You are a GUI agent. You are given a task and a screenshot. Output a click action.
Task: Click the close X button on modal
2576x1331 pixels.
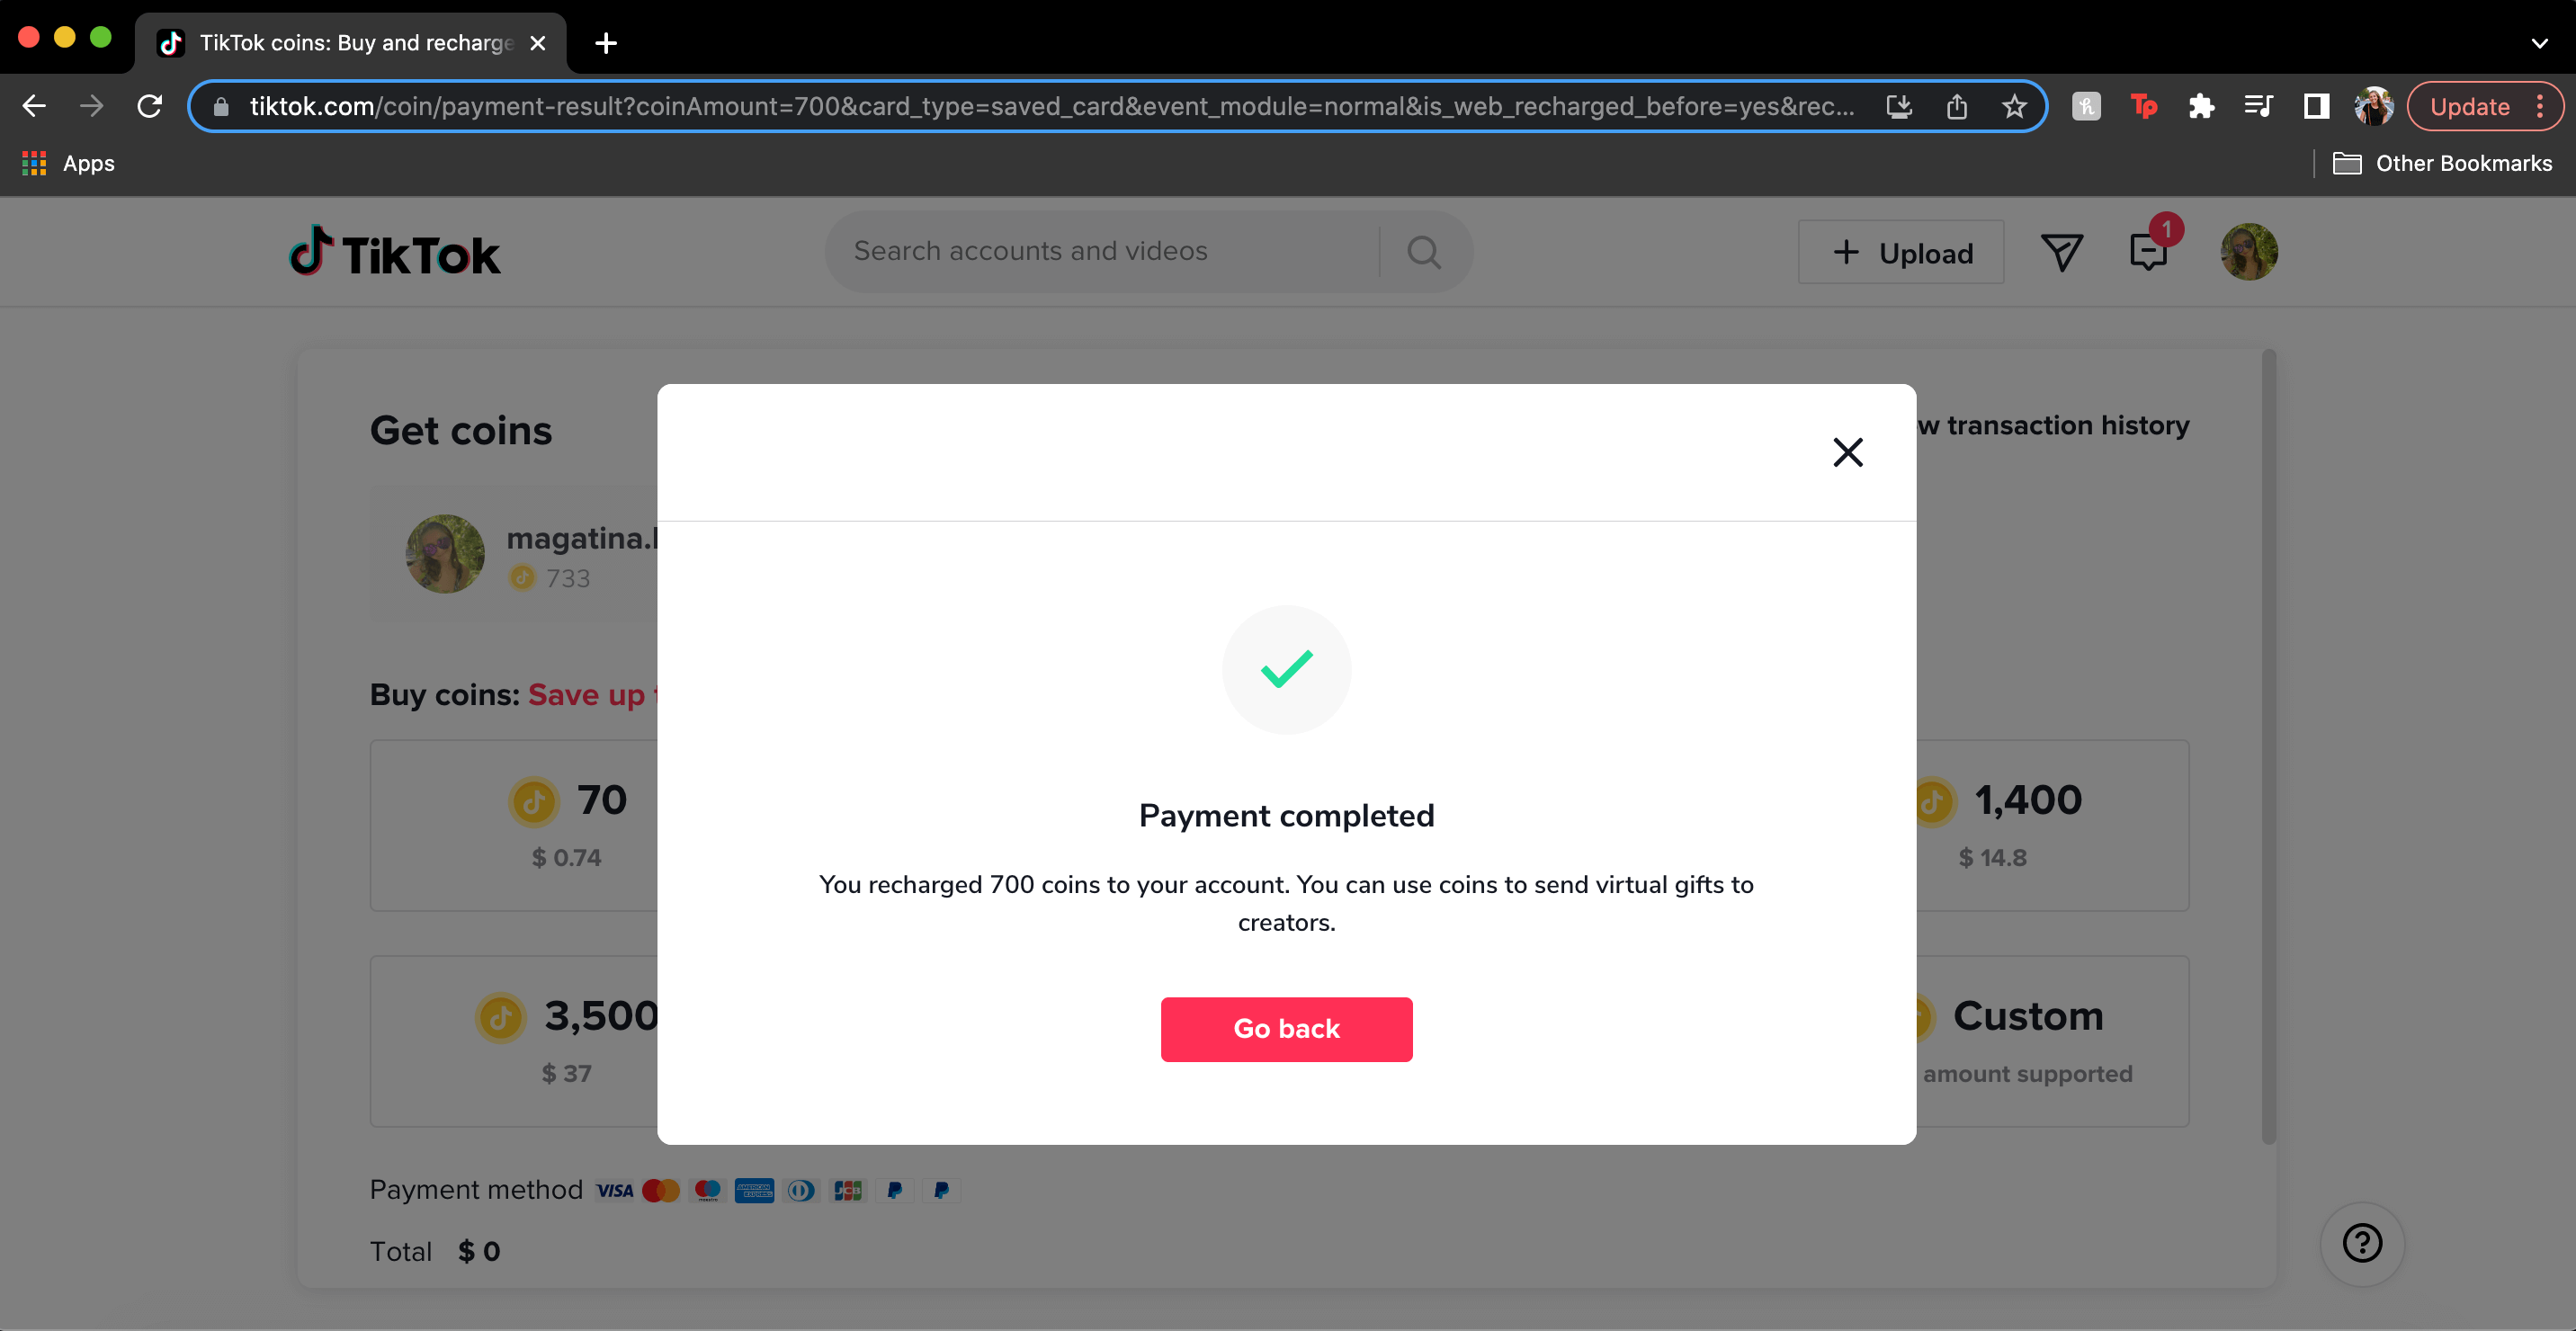click(1847, 451)
